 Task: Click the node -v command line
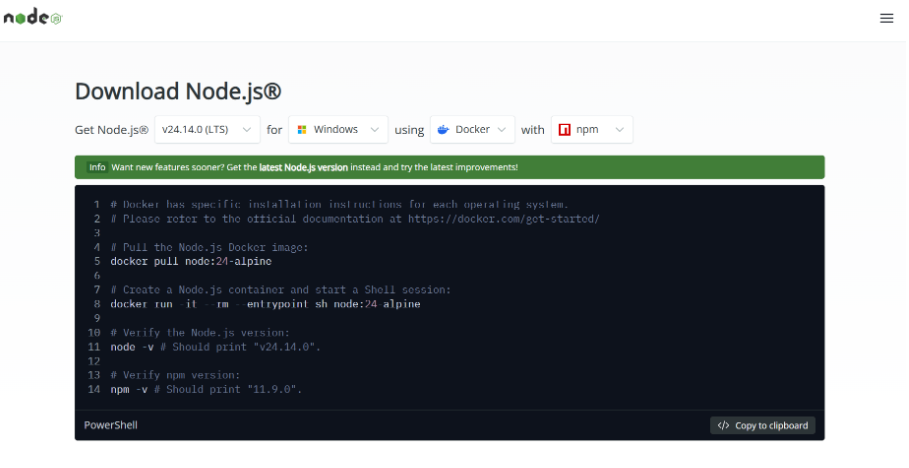(216, 347)
